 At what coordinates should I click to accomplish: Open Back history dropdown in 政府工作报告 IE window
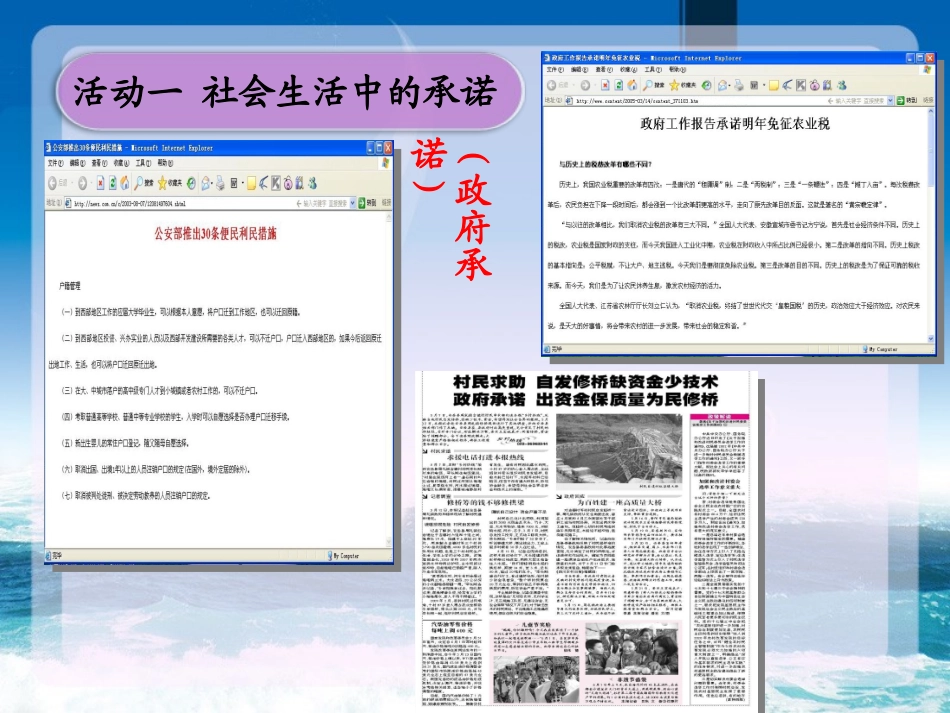[574, 86]
